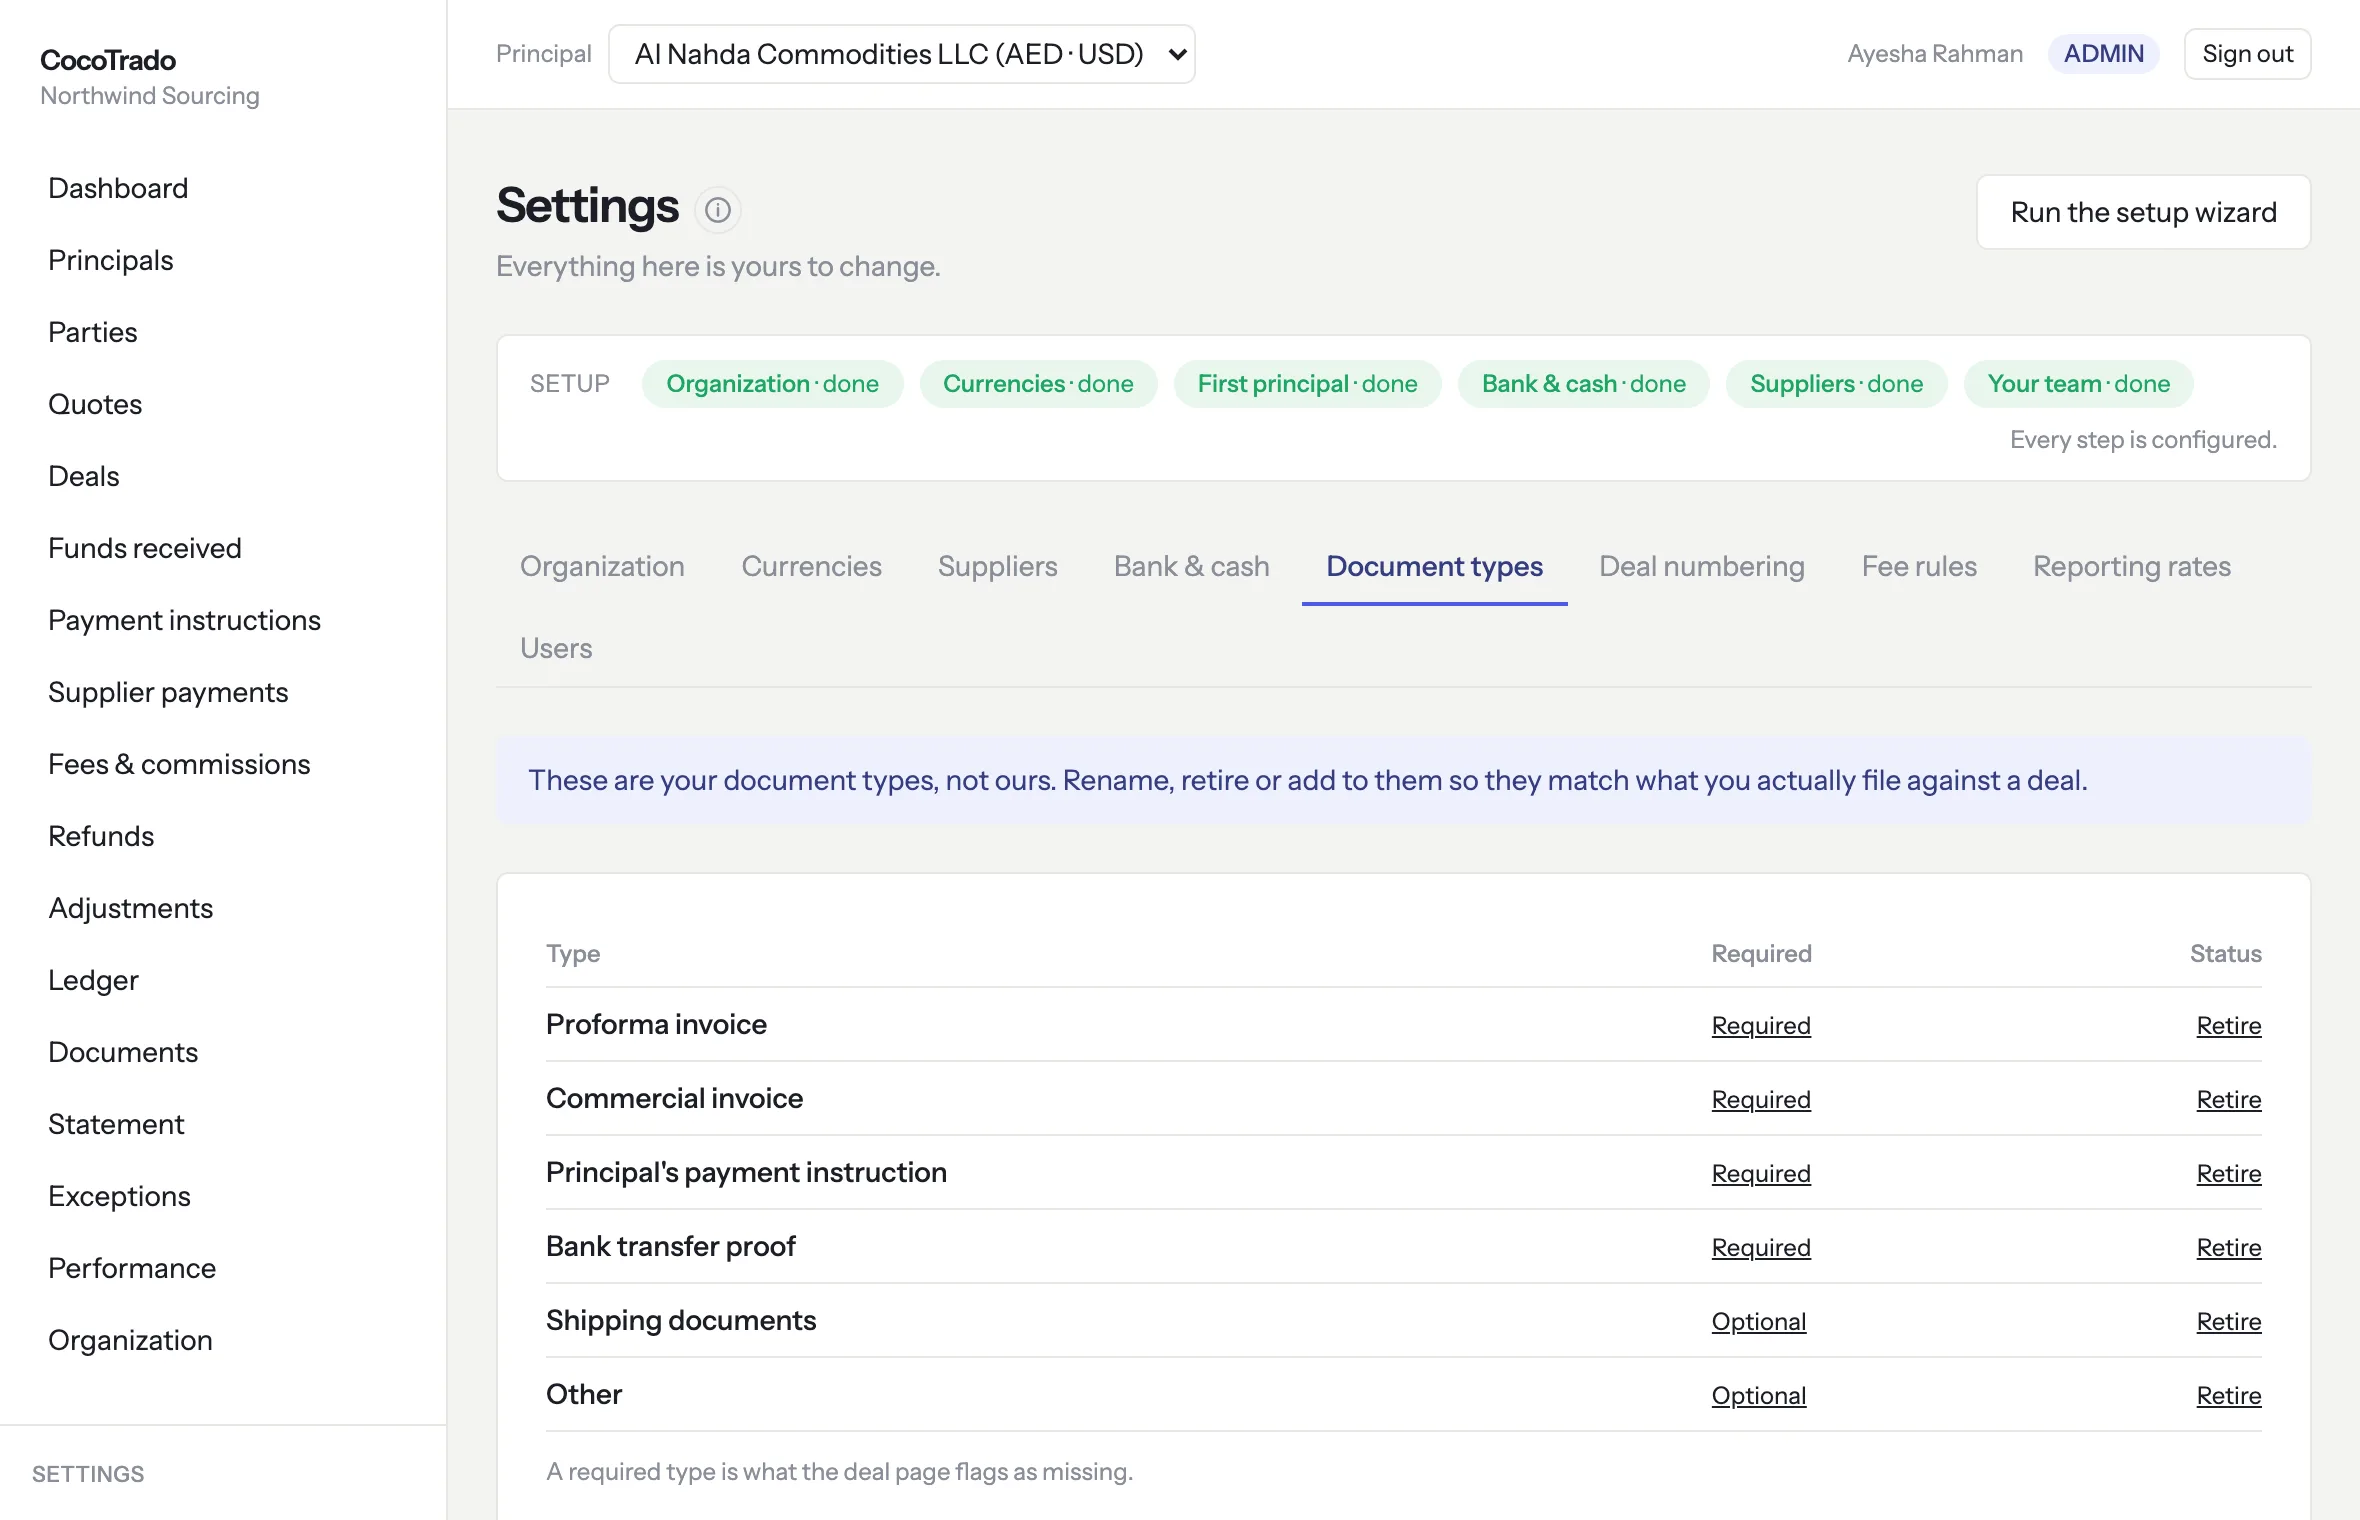Retire the Bank transfer proof type
The height and width of the screenshot is (1520, 2360).
[x=2228, y=1247]
